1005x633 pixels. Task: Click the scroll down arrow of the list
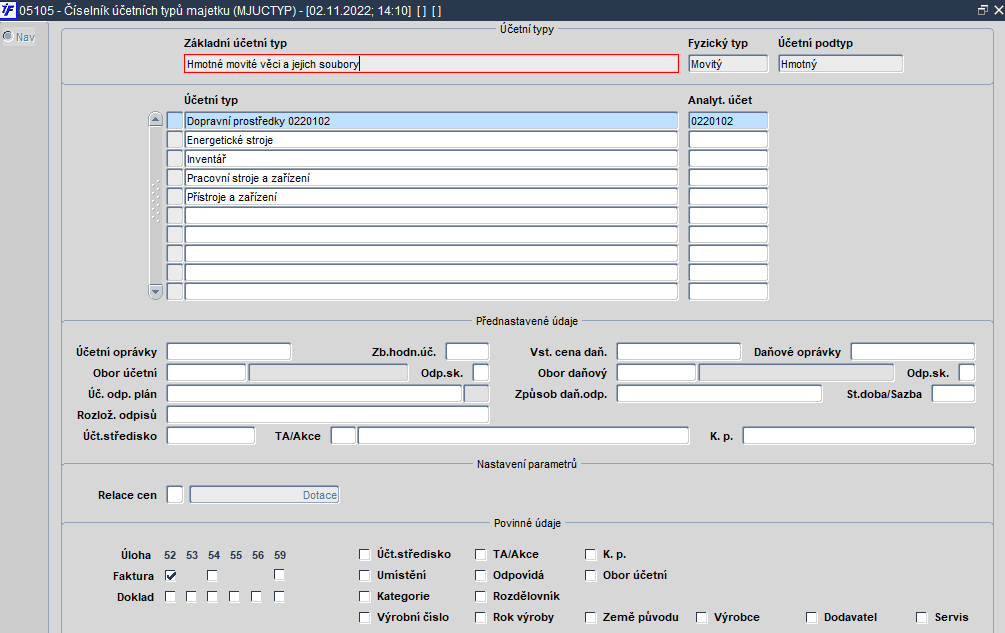pos(155,291)
